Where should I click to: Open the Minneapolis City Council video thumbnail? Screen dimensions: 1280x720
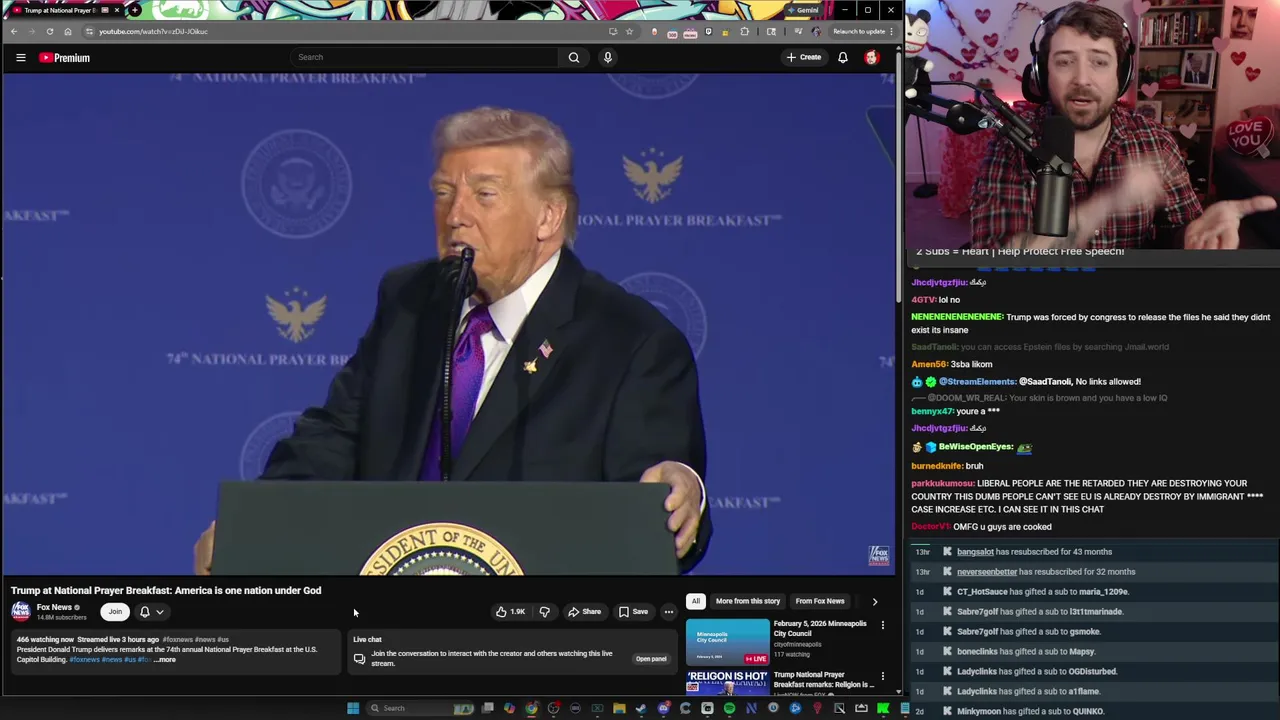pos(727,642)
